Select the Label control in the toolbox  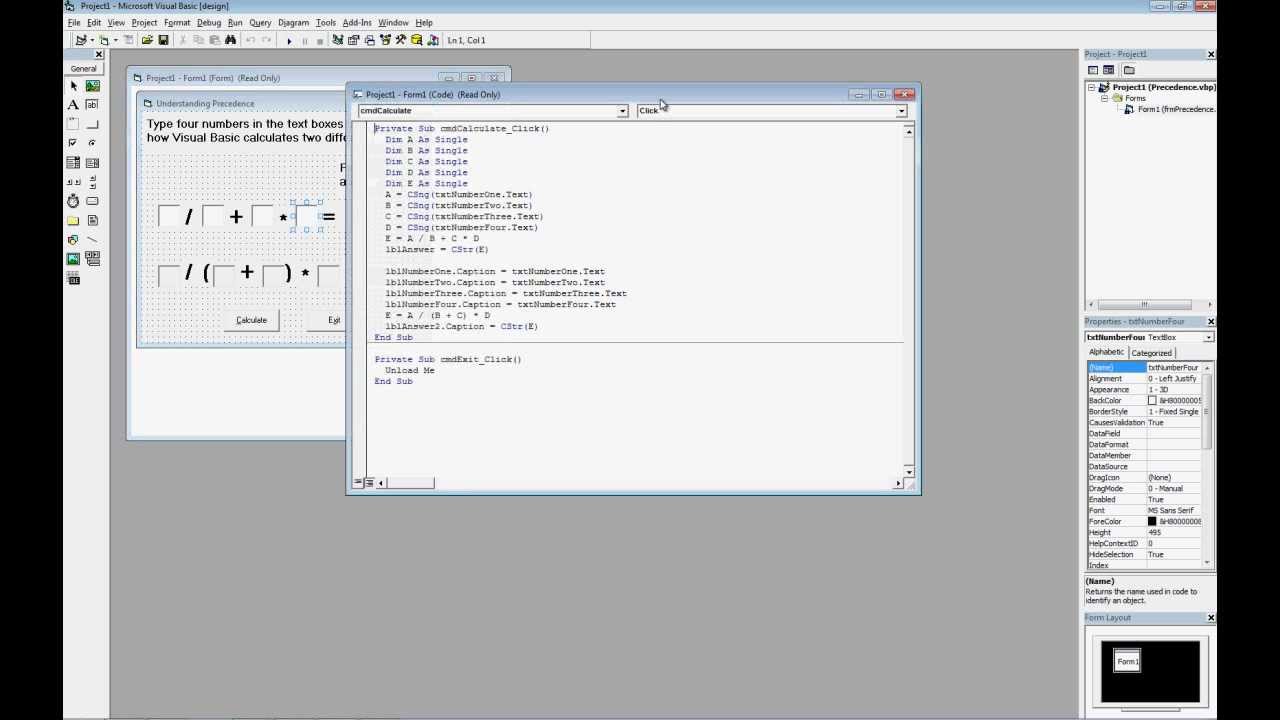coord(73,105)
